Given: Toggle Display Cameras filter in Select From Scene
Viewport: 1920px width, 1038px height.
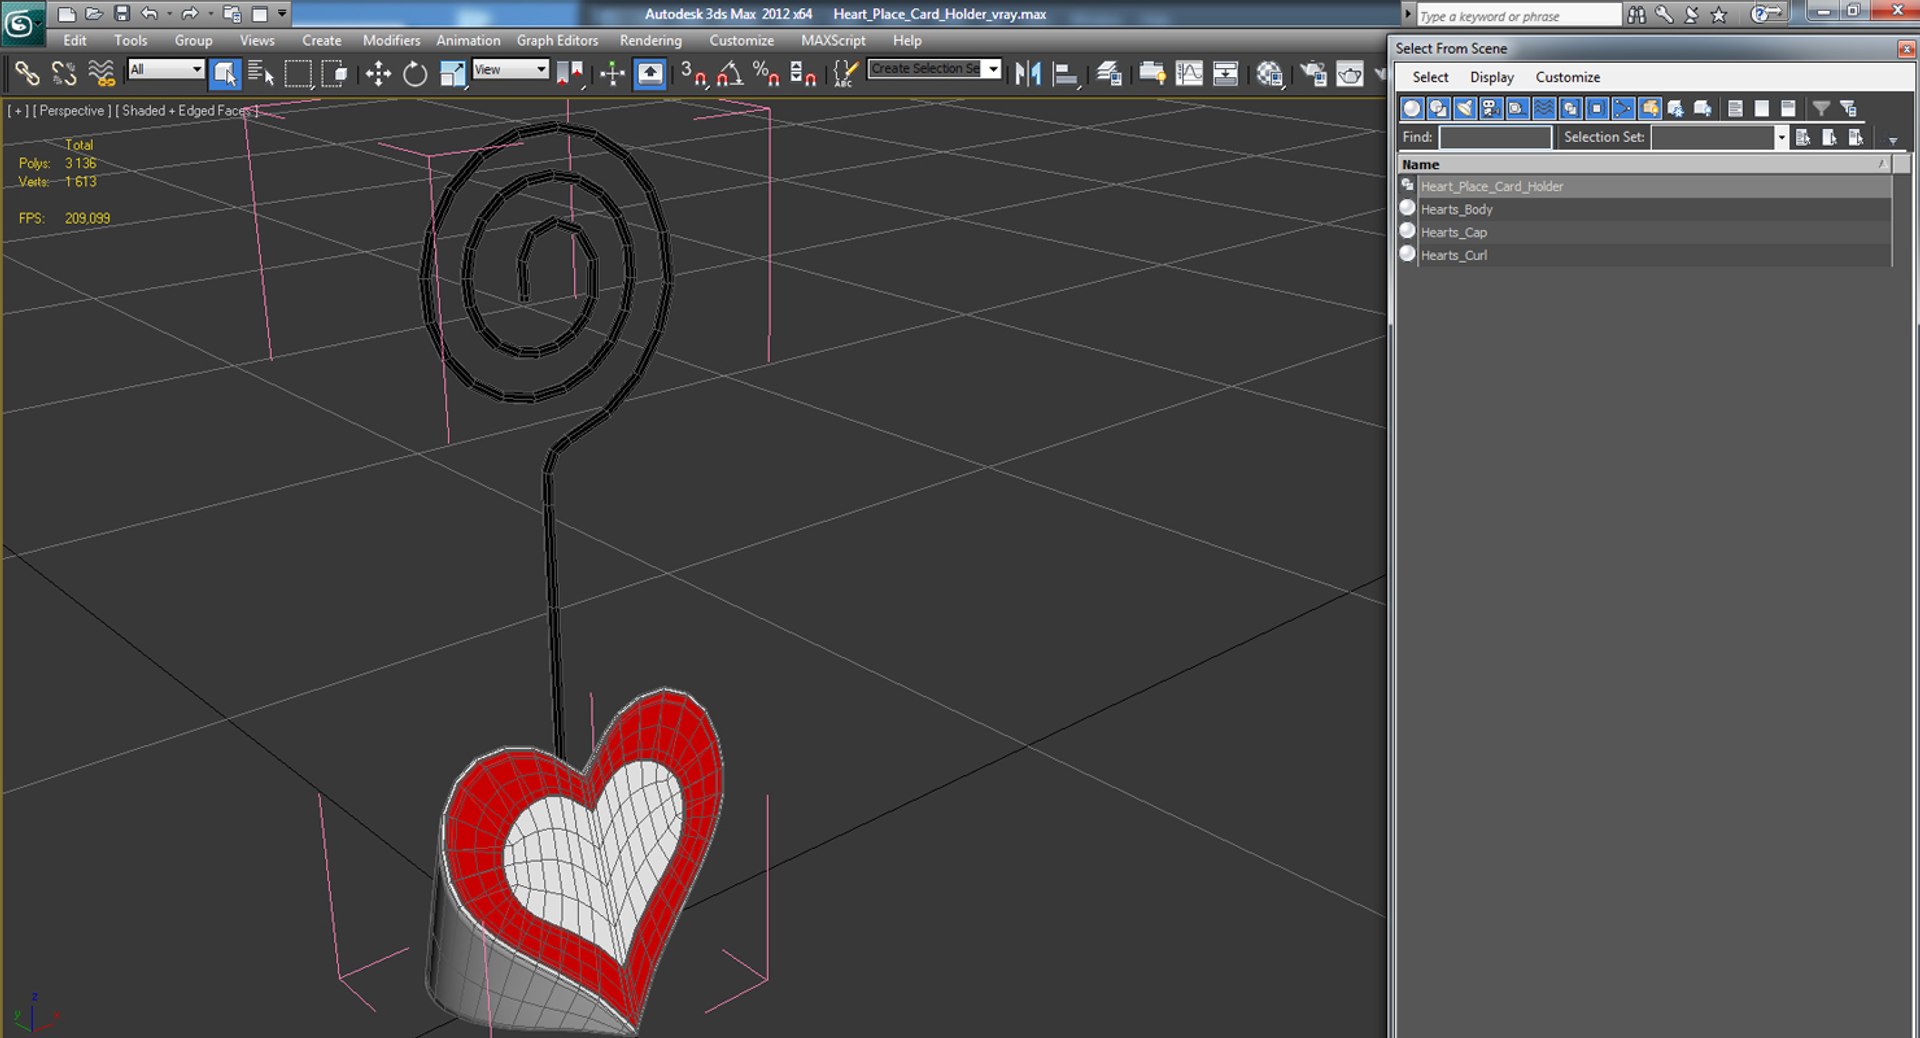Looking at the screenshot, I should pyautogui.click(x=1491, y=108).
